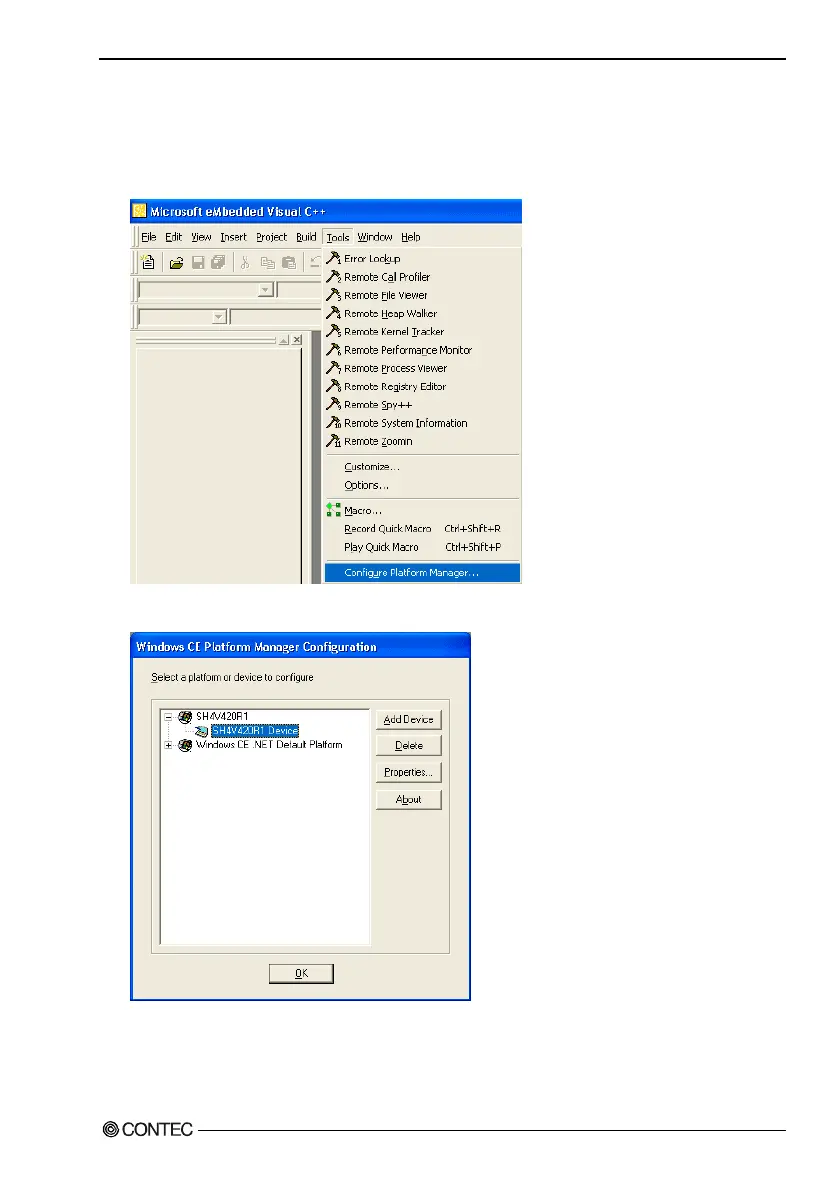Choose Play Quick Macro menu item
This screenshot has height=1190, width=840.
422,546
